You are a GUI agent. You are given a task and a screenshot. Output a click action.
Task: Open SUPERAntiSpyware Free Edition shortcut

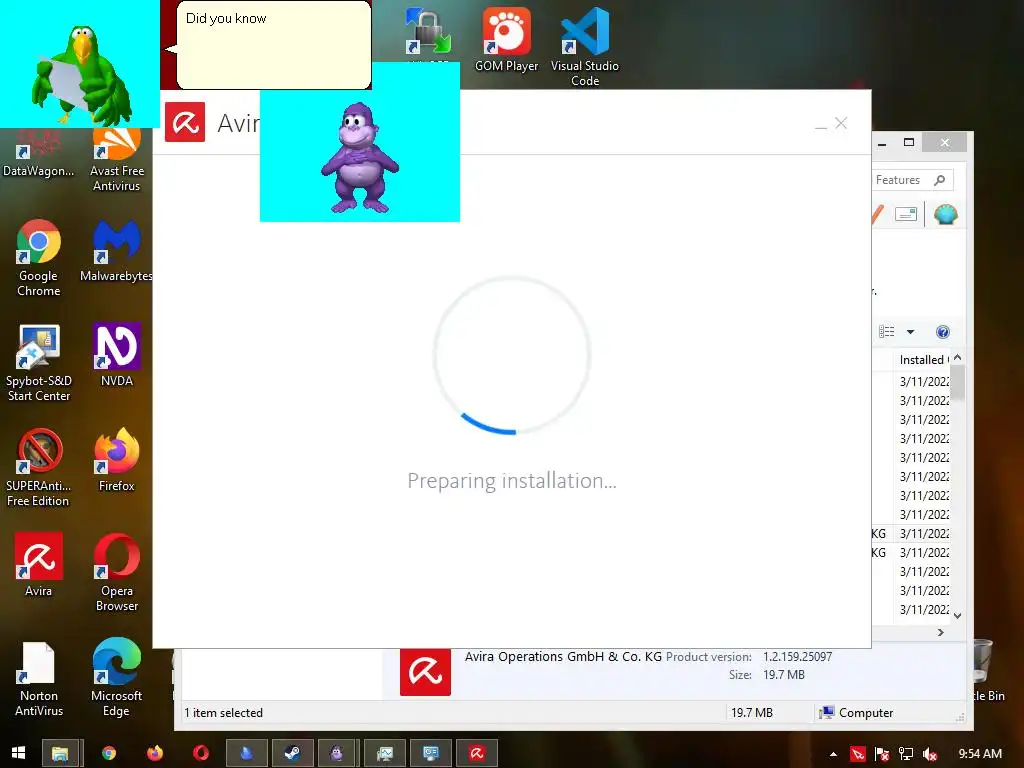(39, 468)
